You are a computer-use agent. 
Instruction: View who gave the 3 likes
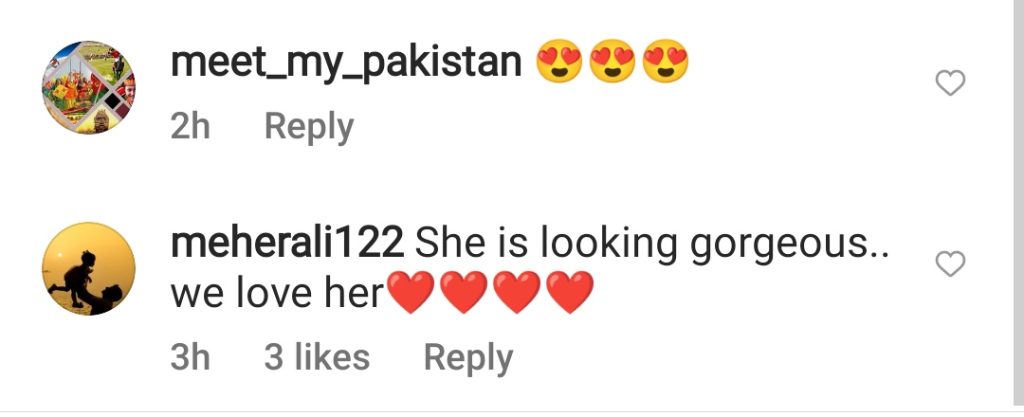tap(317, 358)
